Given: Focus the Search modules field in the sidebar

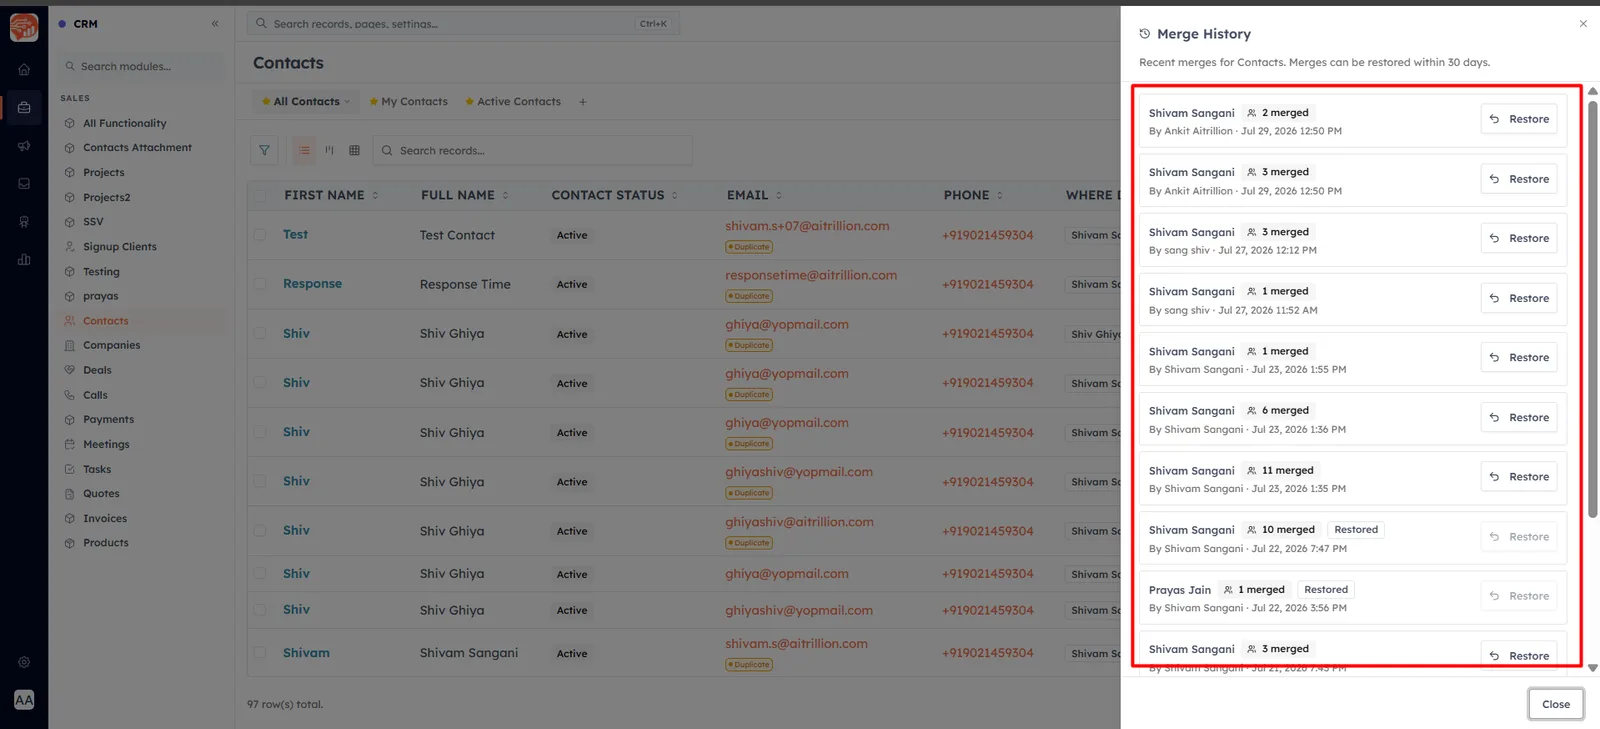Looking at the screenshot, I should (141, 66).
